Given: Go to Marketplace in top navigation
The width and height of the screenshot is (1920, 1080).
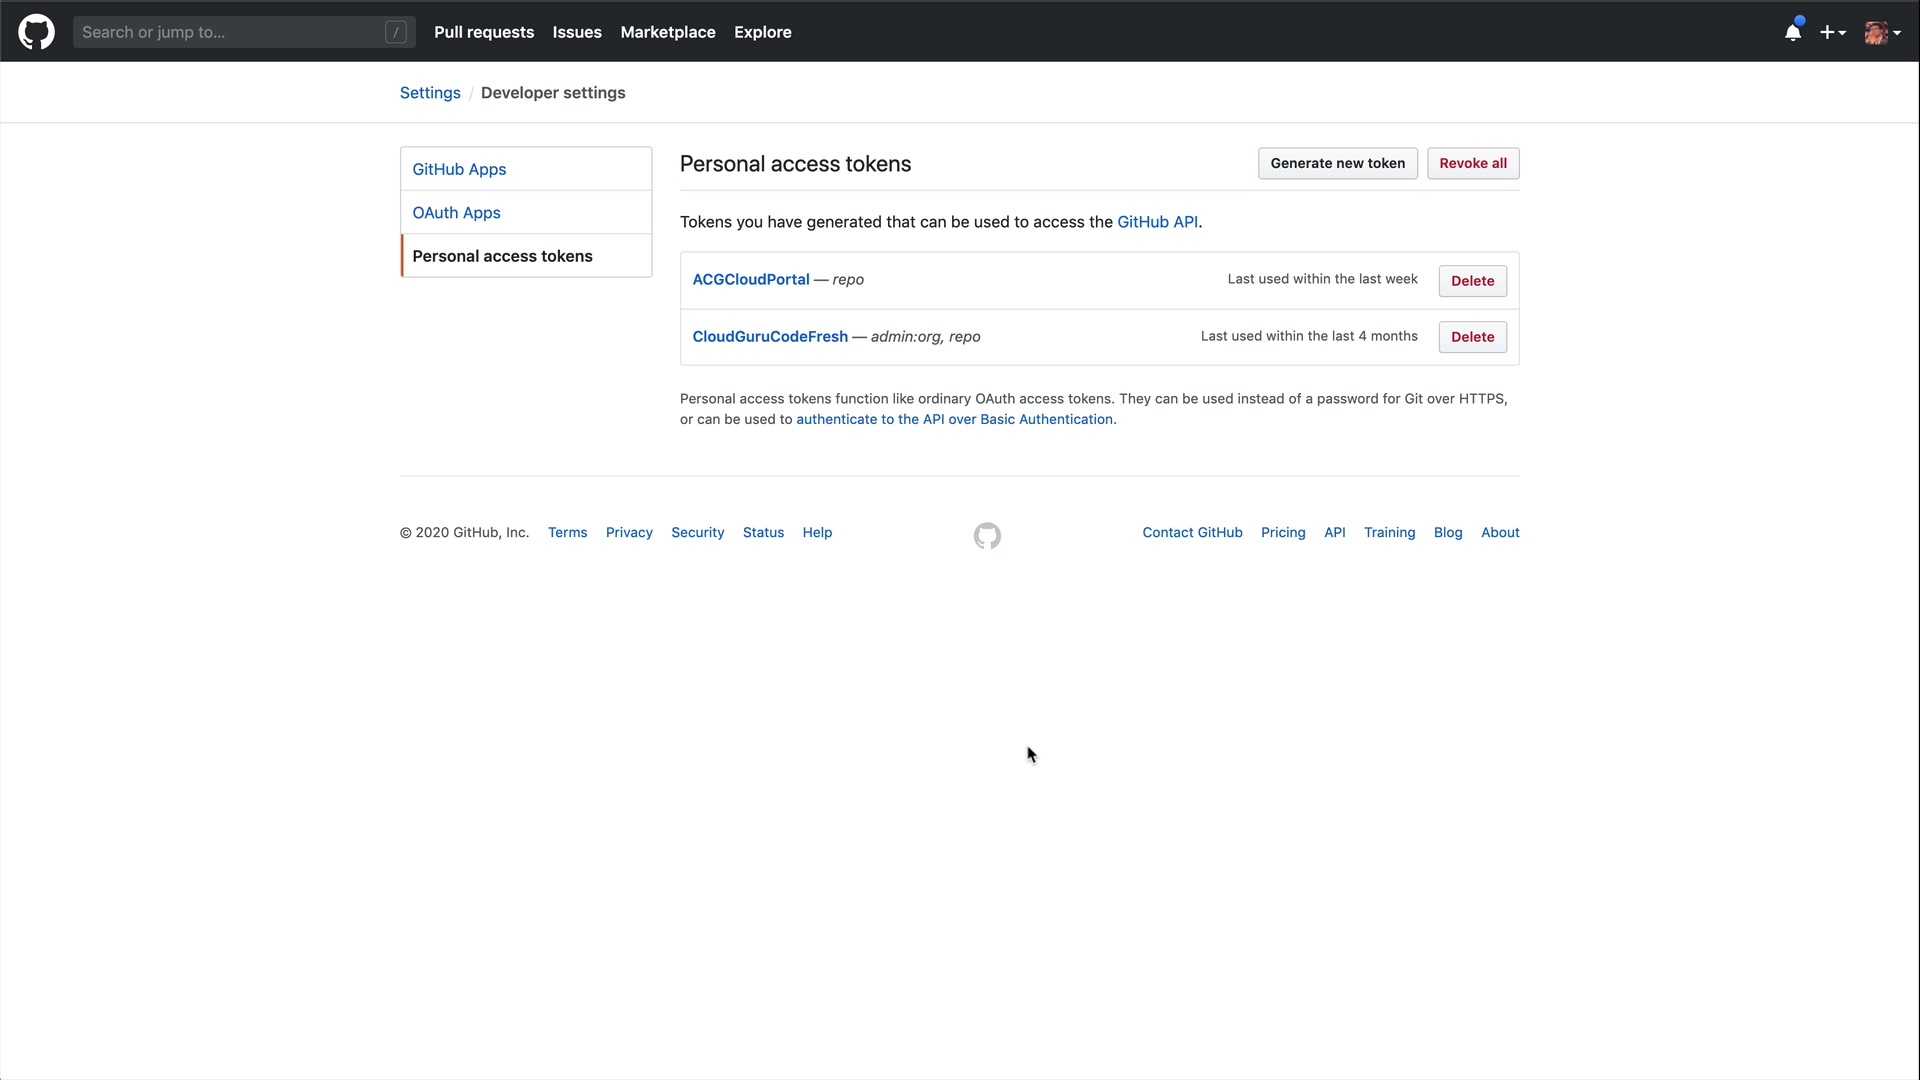Looking at the screenshot, I should (x=668, y=32).
